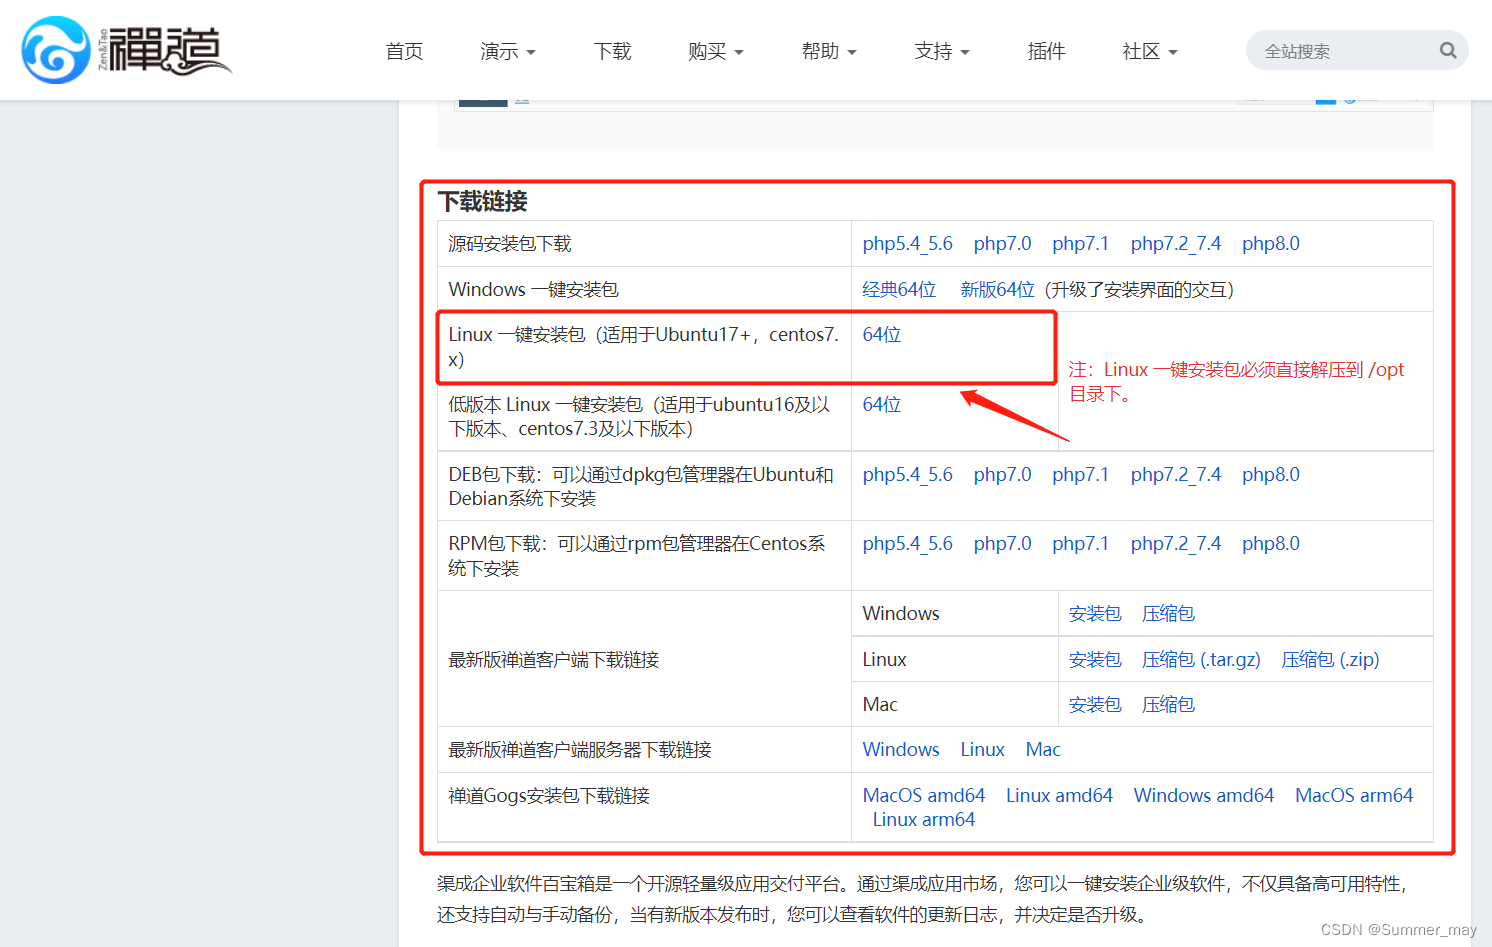Screen dimensions: 1492x947
Task: Download the Gogs Linux amd64 package
Action: click(x=1059, y=796)
